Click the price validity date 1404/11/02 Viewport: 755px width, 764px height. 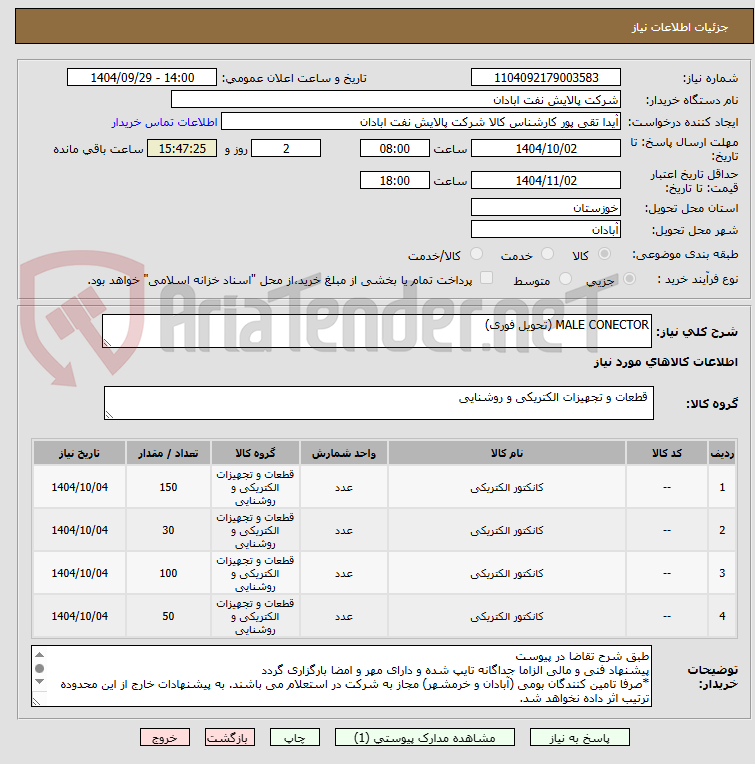tap(546, 181)
